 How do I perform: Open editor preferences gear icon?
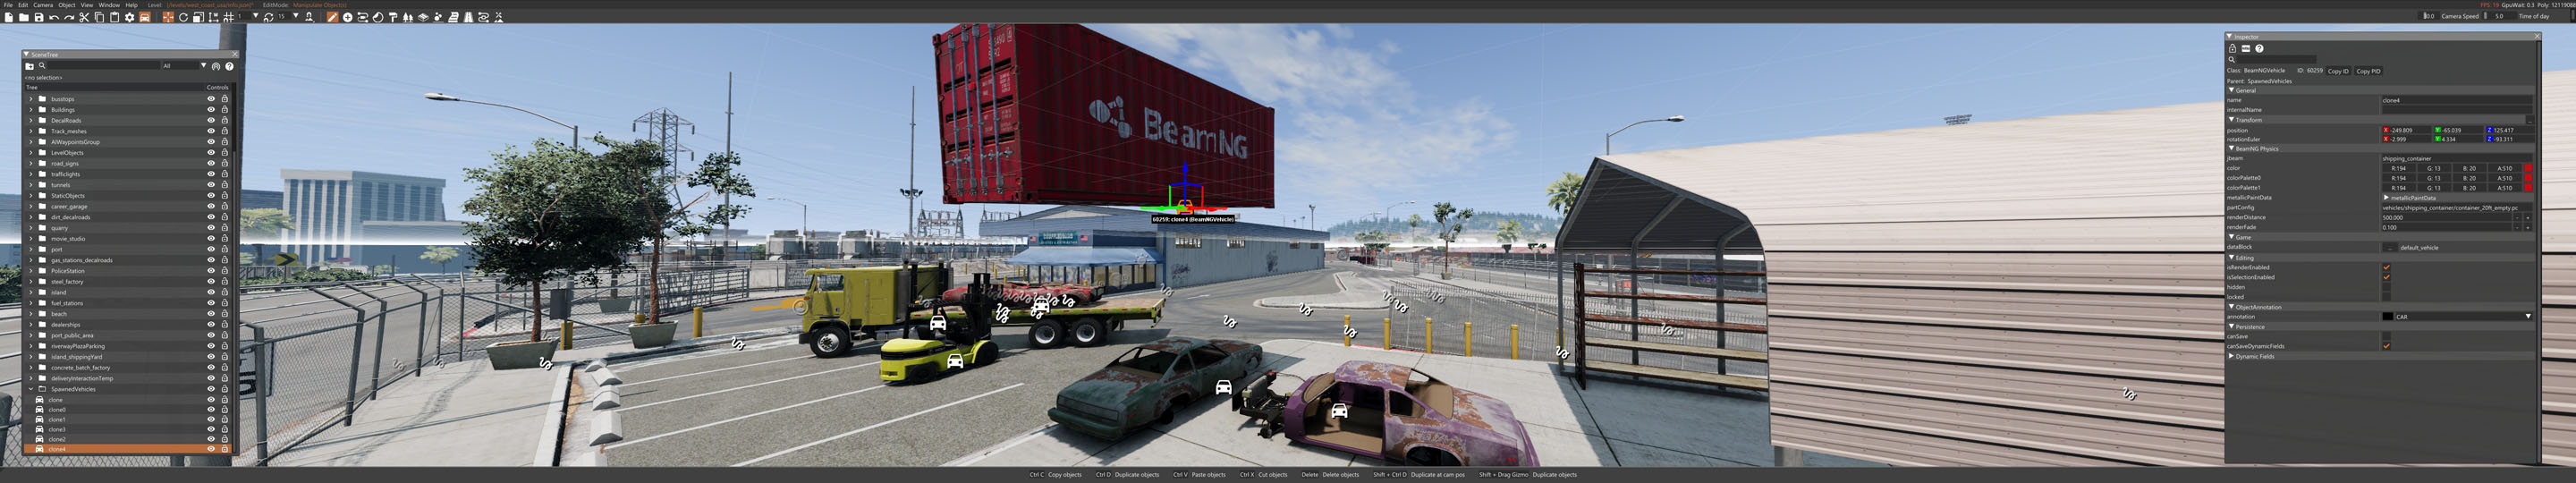pyautogui.click(x=129, y=17)
